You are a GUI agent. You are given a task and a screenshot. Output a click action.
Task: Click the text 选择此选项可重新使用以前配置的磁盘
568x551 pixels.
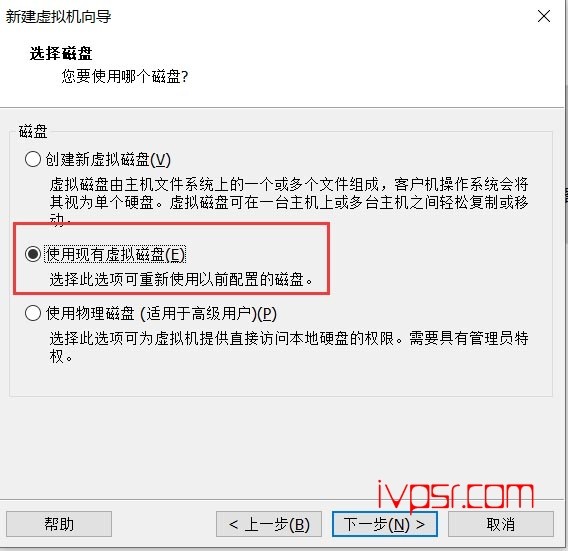(181, 279)
